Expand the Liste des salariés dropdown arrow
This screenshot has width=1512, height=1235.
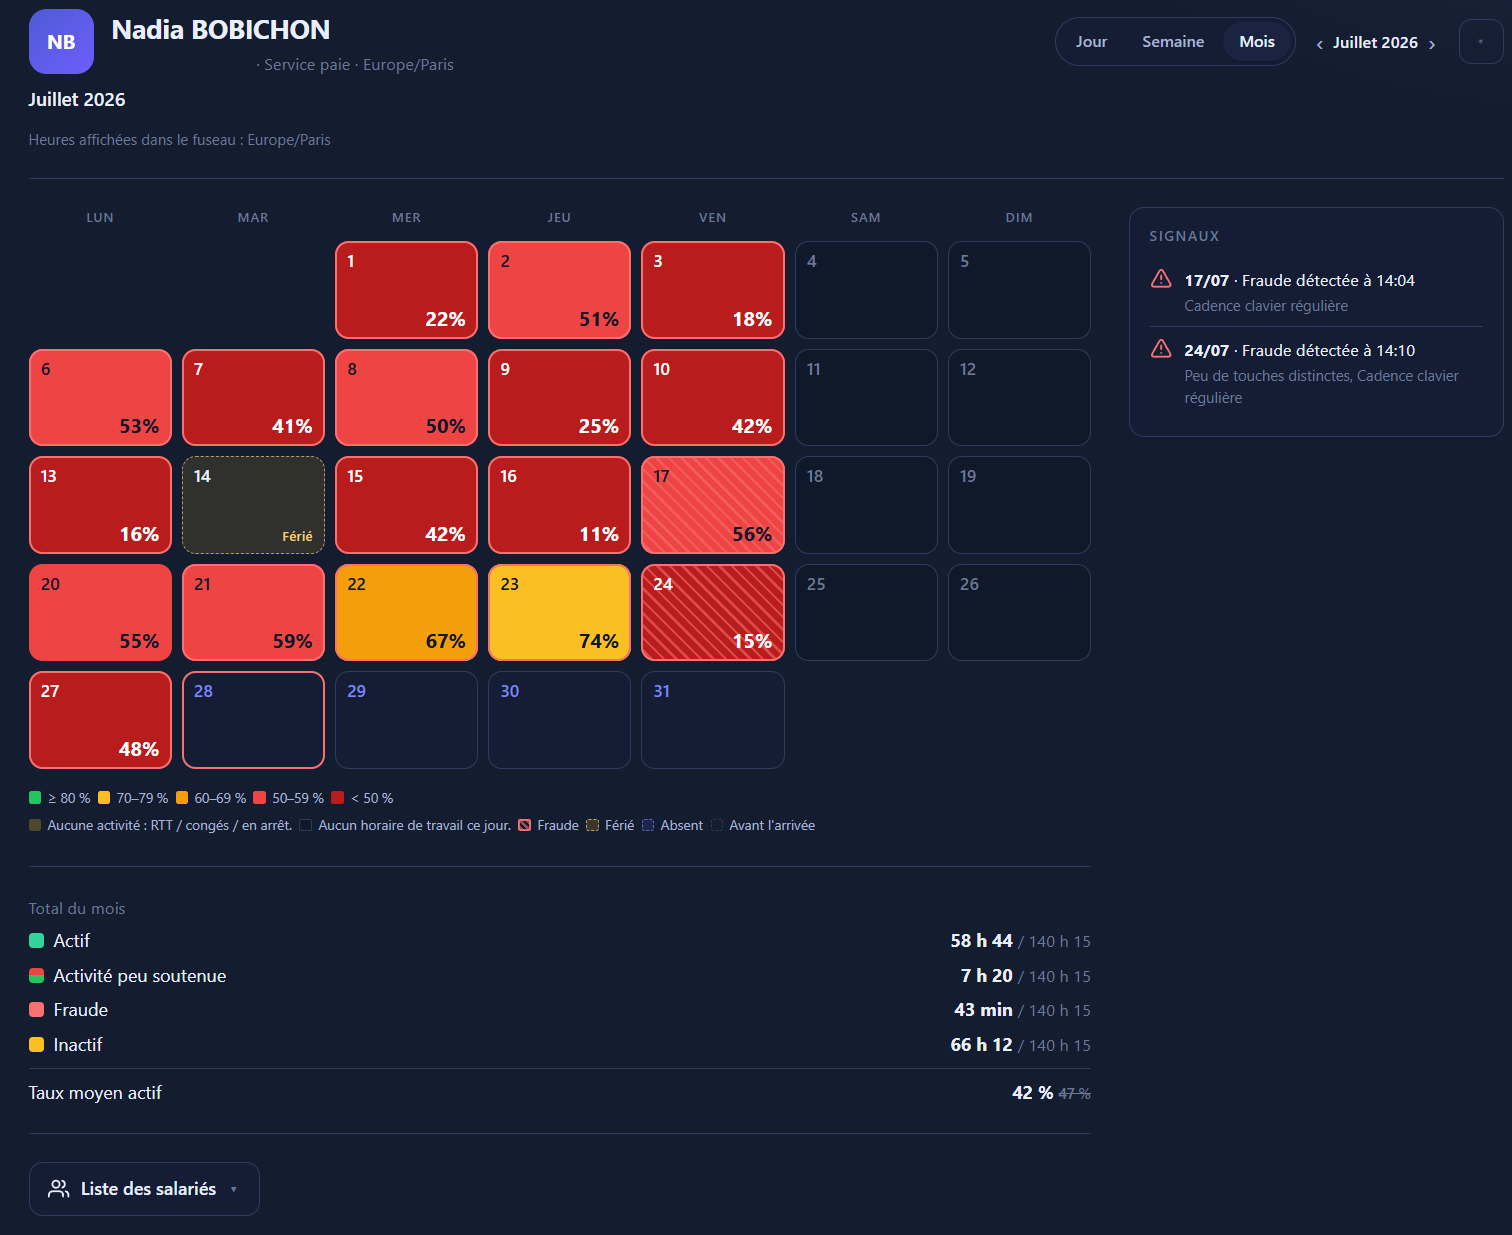click(234, 1189)
